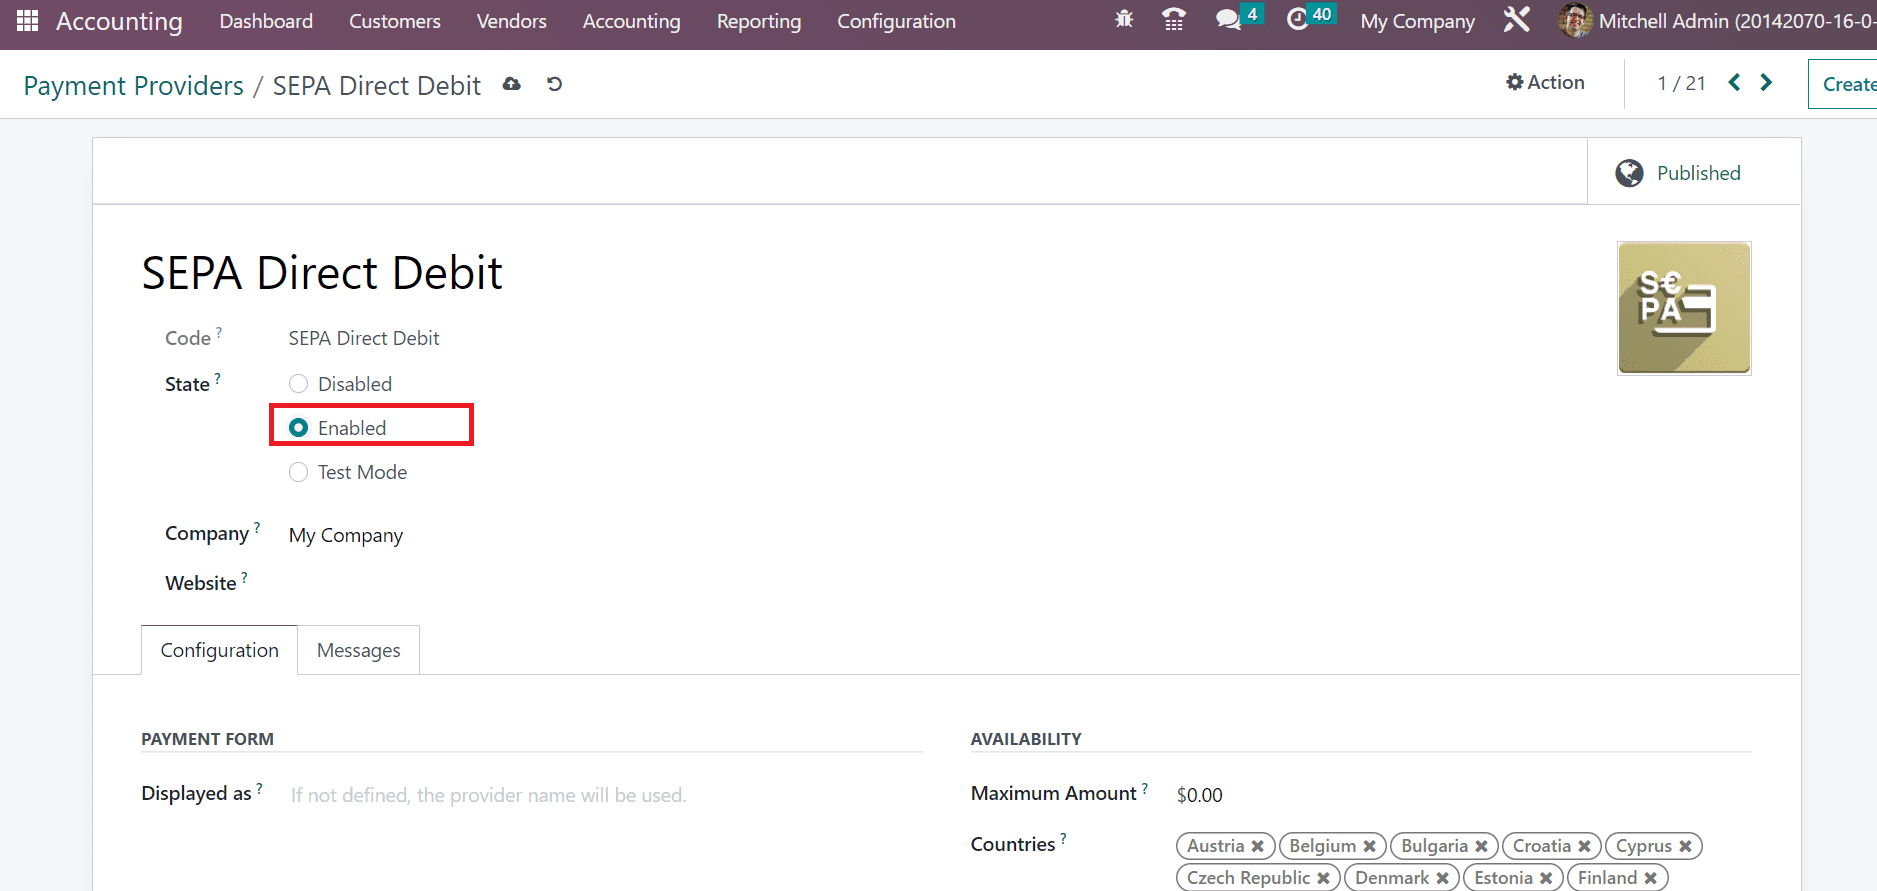Edit the Maximum Amount value
This screenshot has height=891, width=1877.
click(1199, 795)
